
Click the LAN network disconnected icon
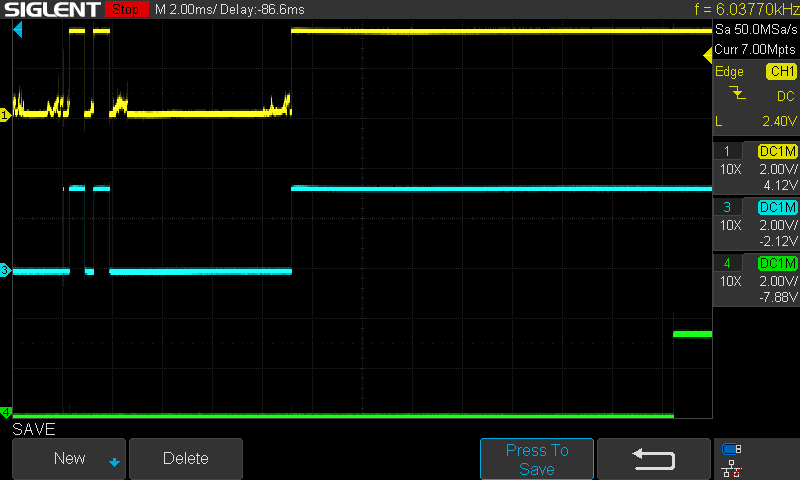pyautogui.click(x=732, y=469)
